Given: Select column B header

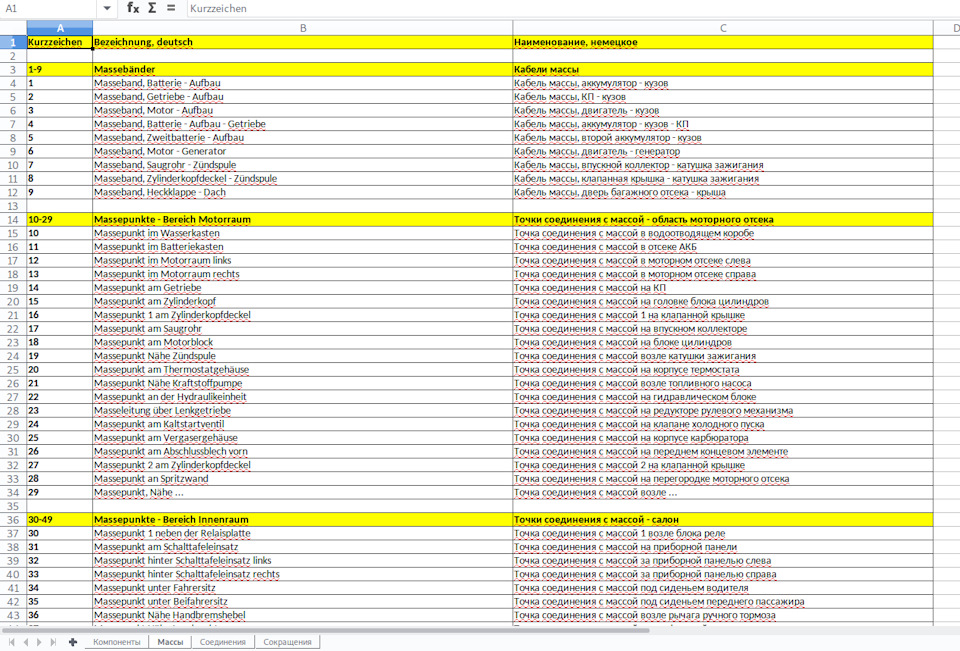Looking at the screenshot, I should pyautogui.click(x=303, y=28).
